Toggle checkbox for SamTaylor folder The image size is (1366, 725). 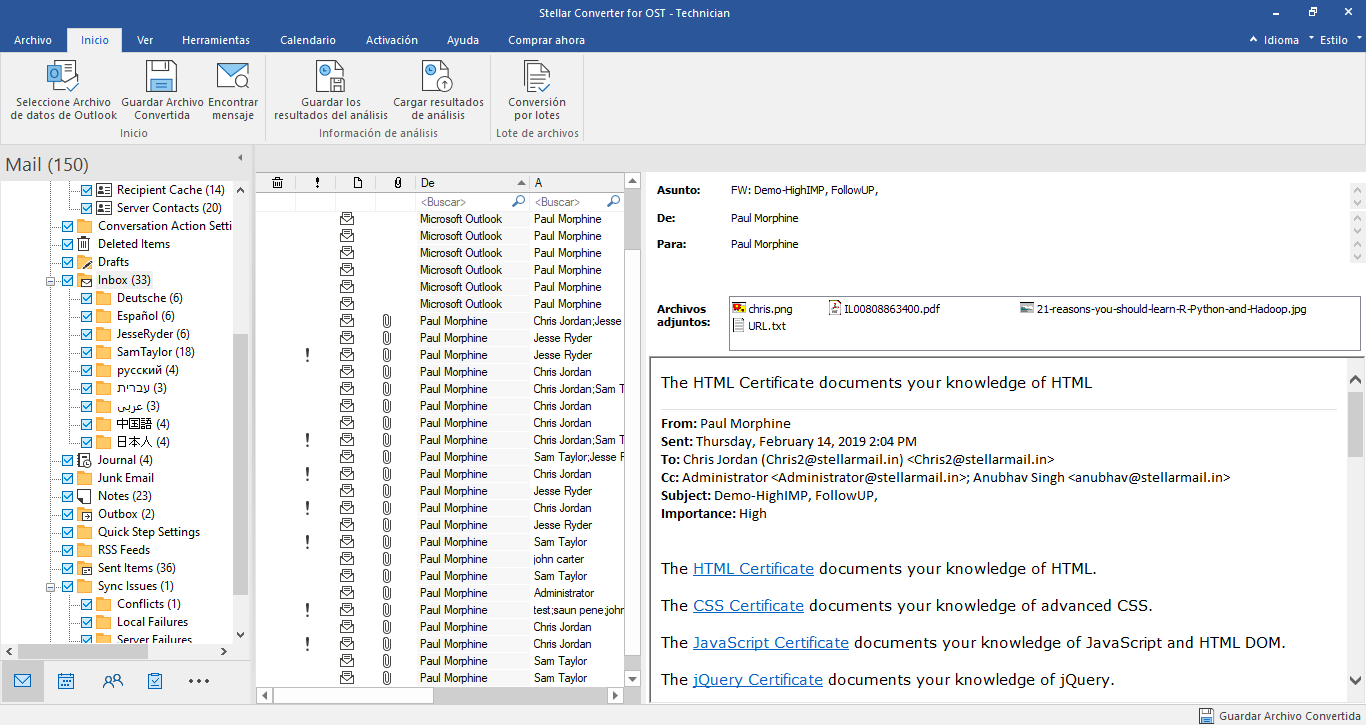coord(86,352)
